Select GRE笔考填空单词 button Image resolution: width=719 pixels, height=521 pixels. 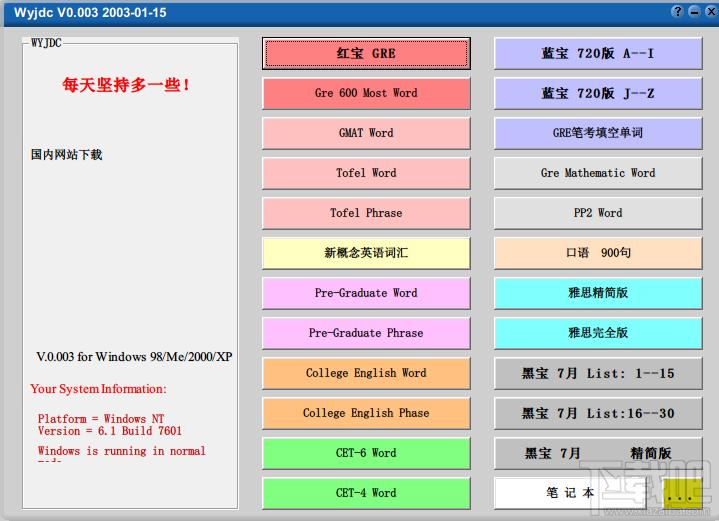(x=598, y=133)
